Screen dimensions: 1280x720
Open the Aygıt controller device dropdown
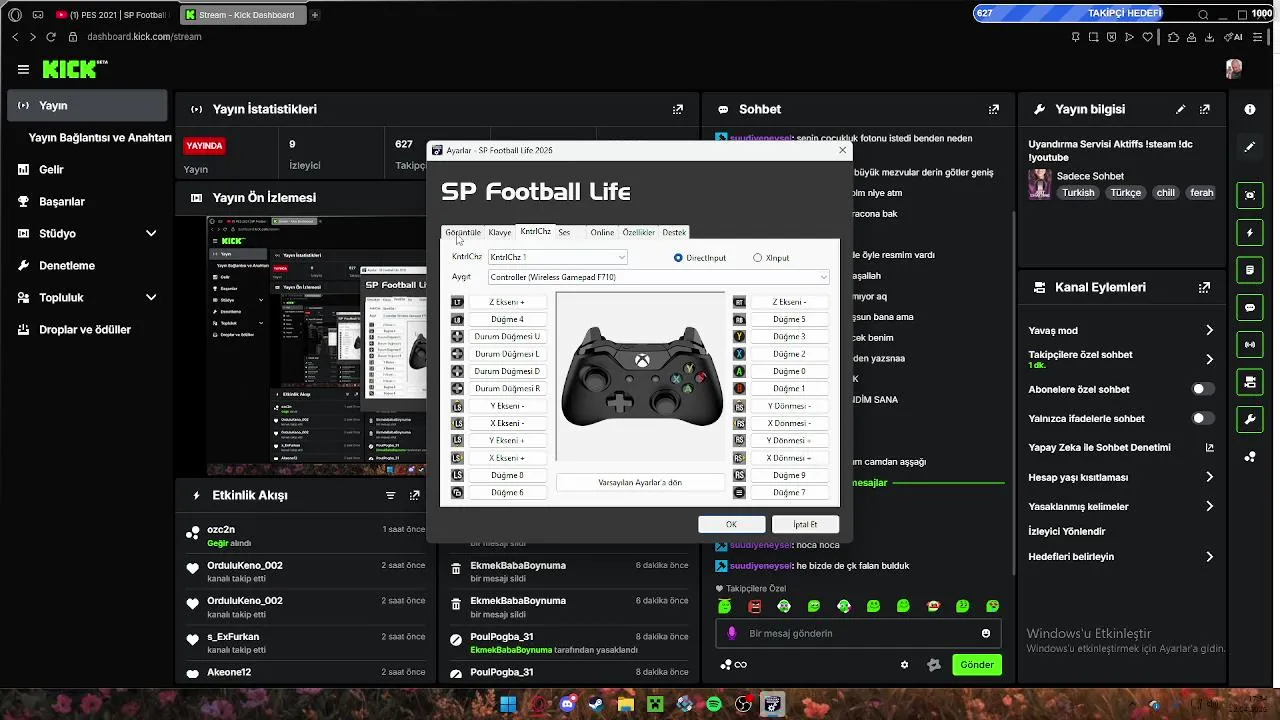[659, 277]
